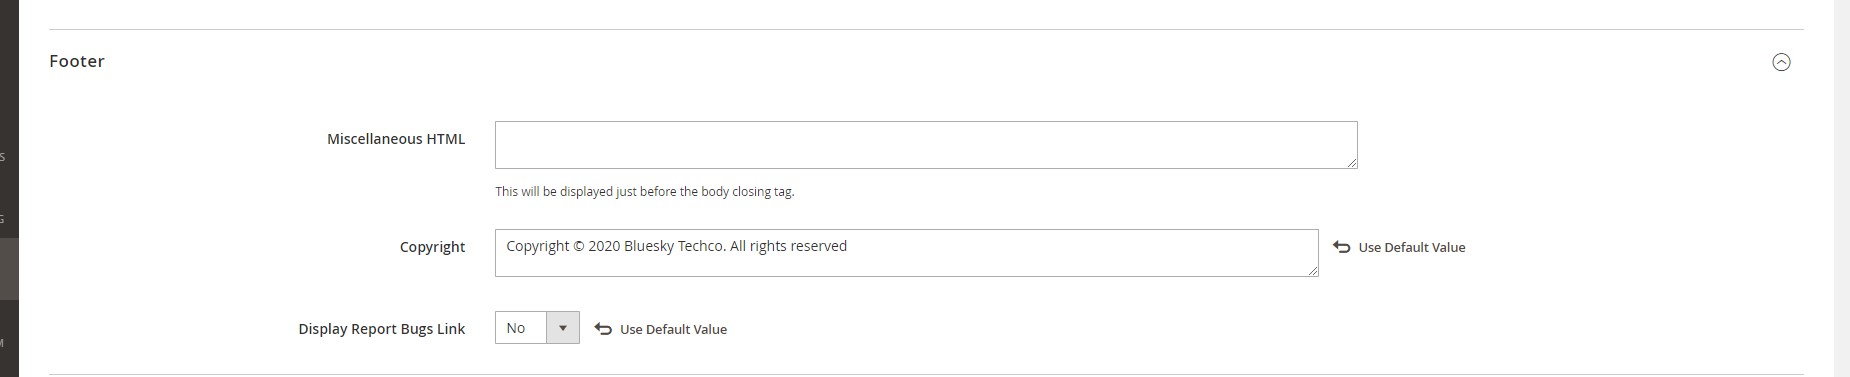Click inside the Copyright text field
Image resolution: width=1850 pixels, height=377 pixels.
(x=907, y=253)
